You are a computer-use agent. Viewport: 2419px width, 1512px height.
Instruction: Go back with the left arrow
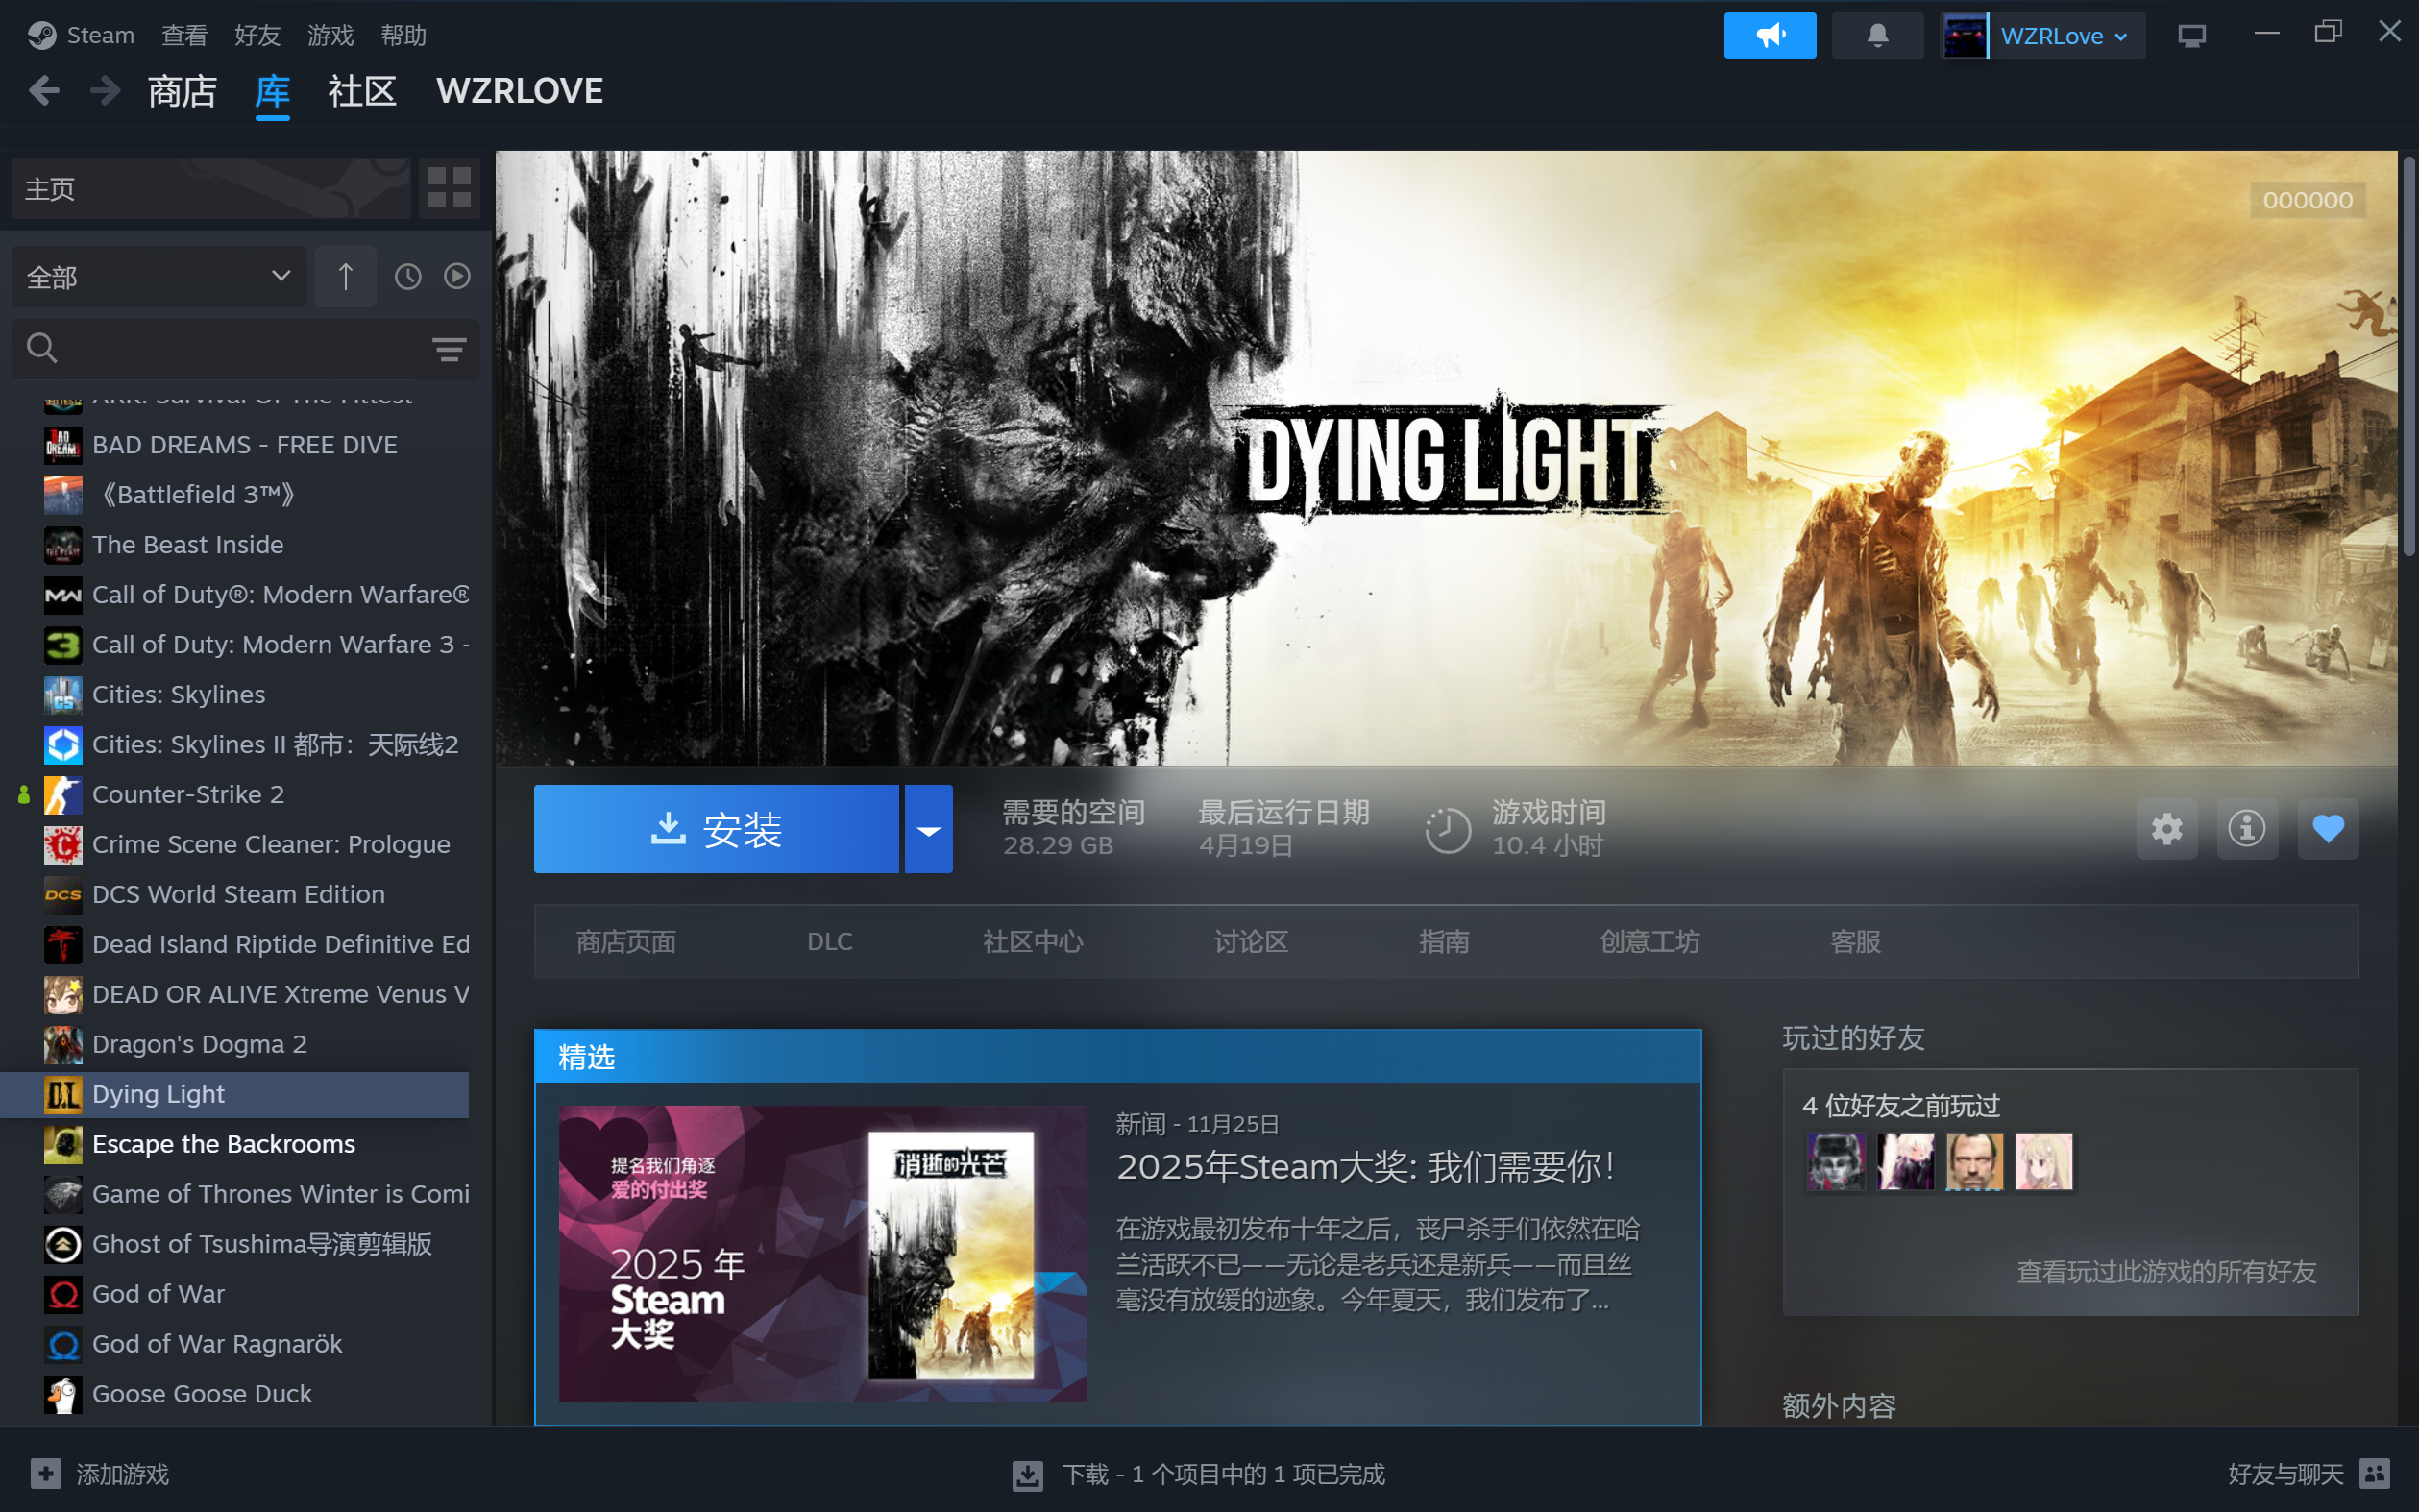[44, 91]
